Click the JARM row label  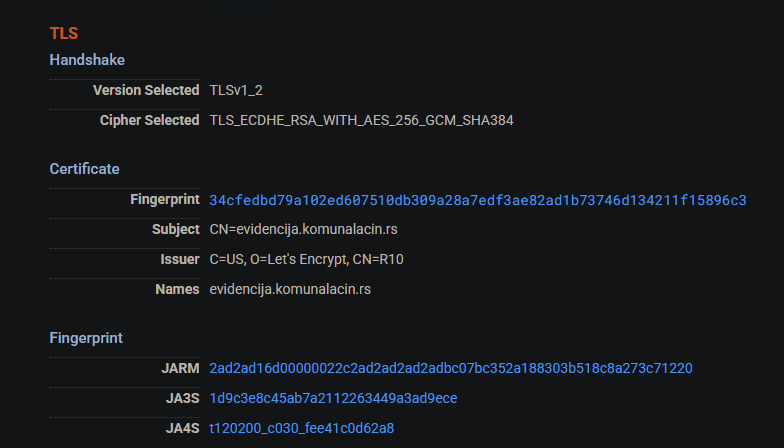(180, 368)
